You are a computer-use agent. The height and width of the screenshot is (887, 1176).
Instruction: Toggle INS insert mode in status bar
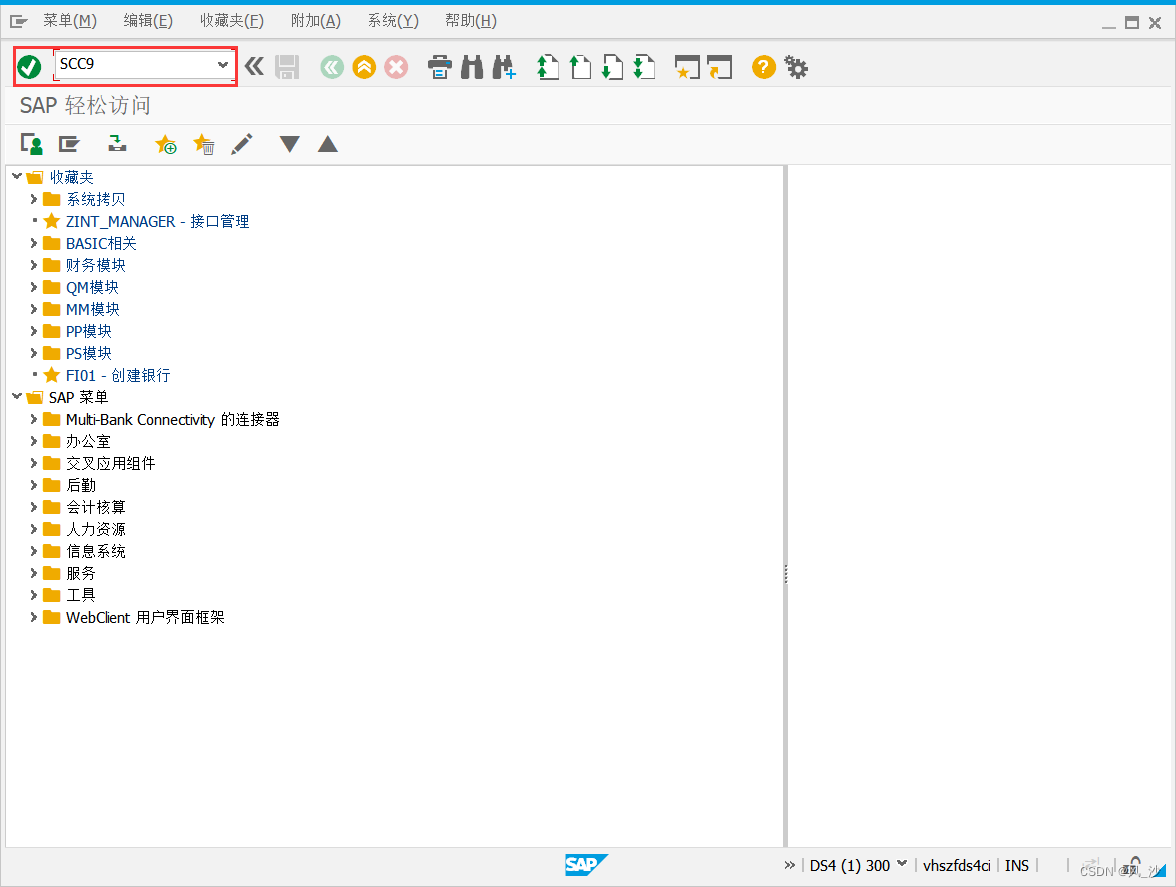point(1016,865)
